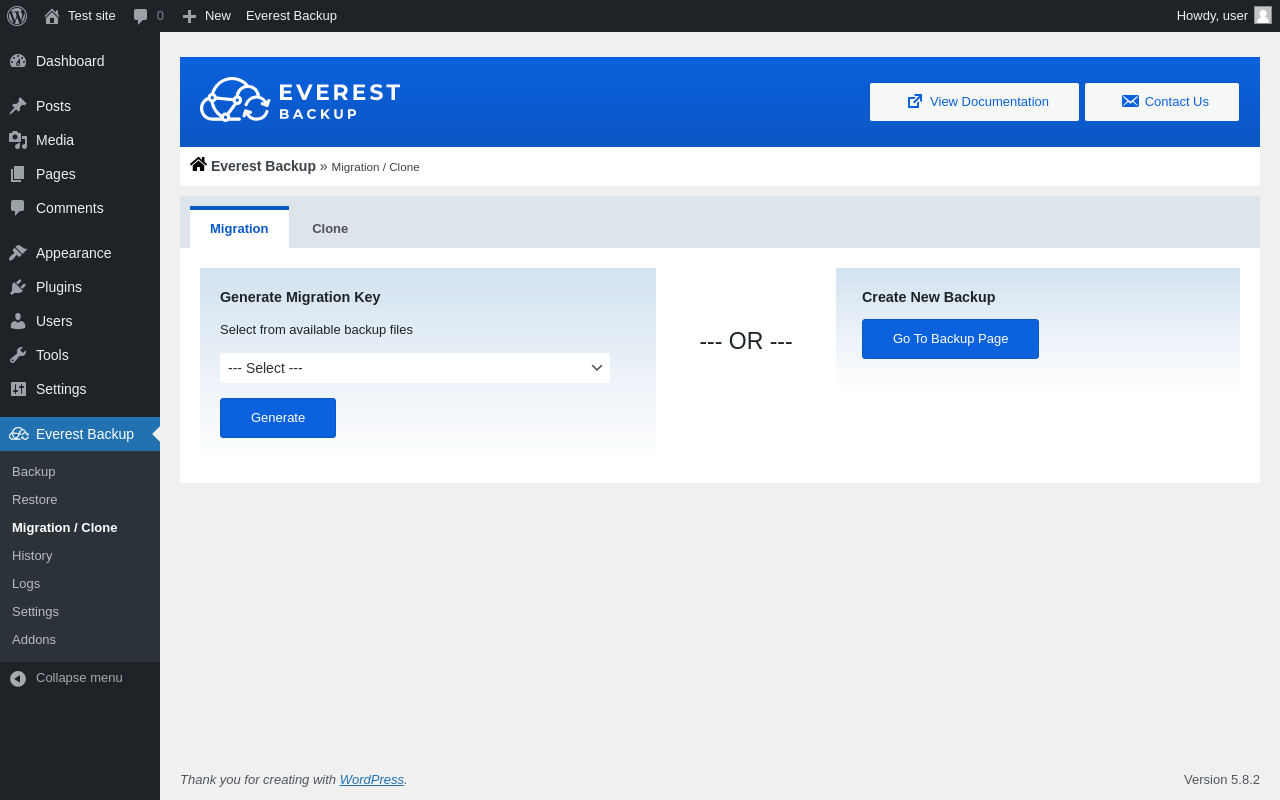
Task: Open the comments bubble icon in admin bar
Action: 141,16
